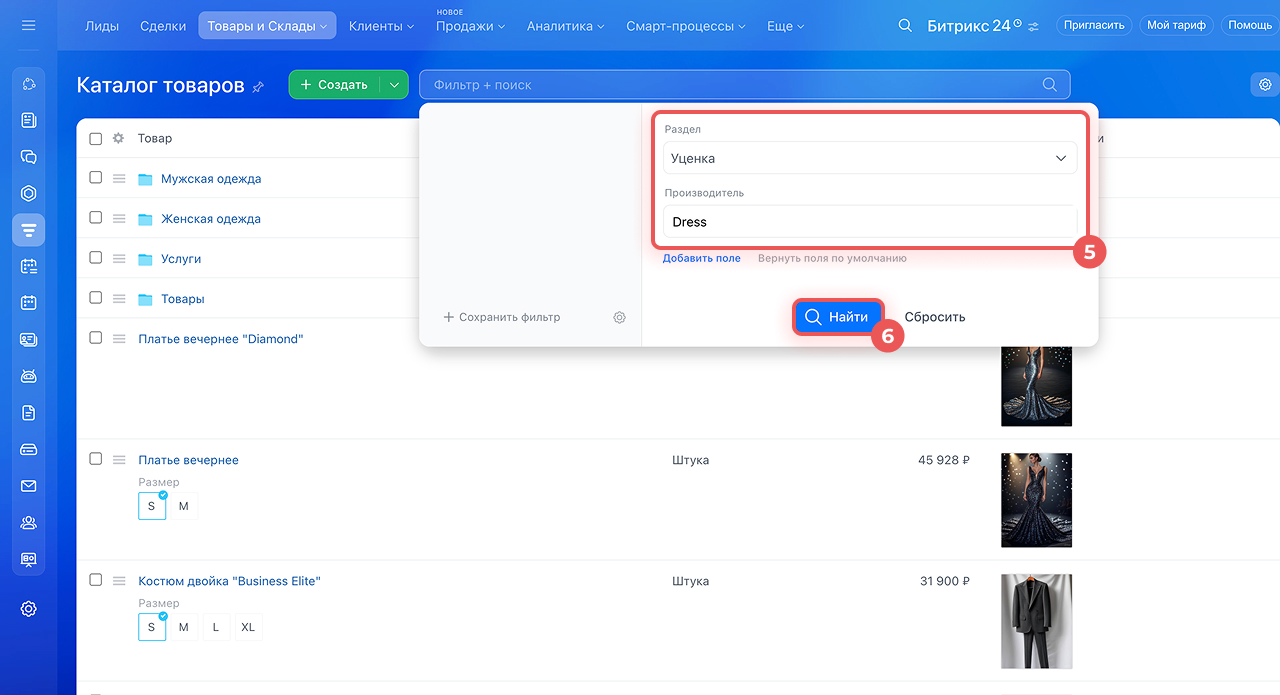Click the Добавить поле link
1280x695 pixels.
701,258
